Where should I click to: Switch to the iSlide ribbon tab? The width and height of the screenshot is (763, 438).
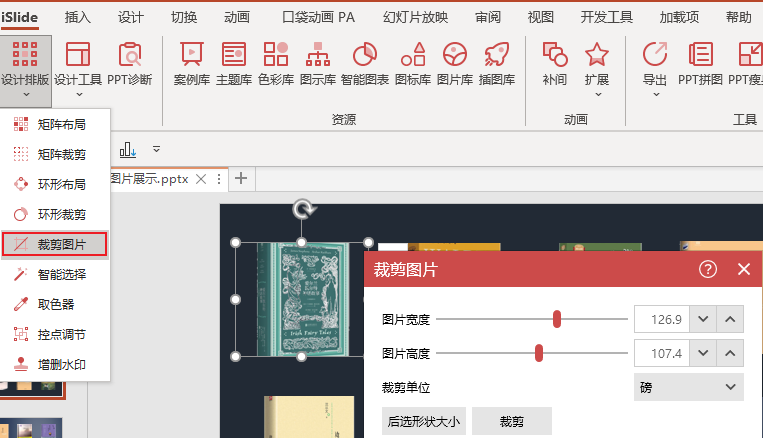(19, 18)
